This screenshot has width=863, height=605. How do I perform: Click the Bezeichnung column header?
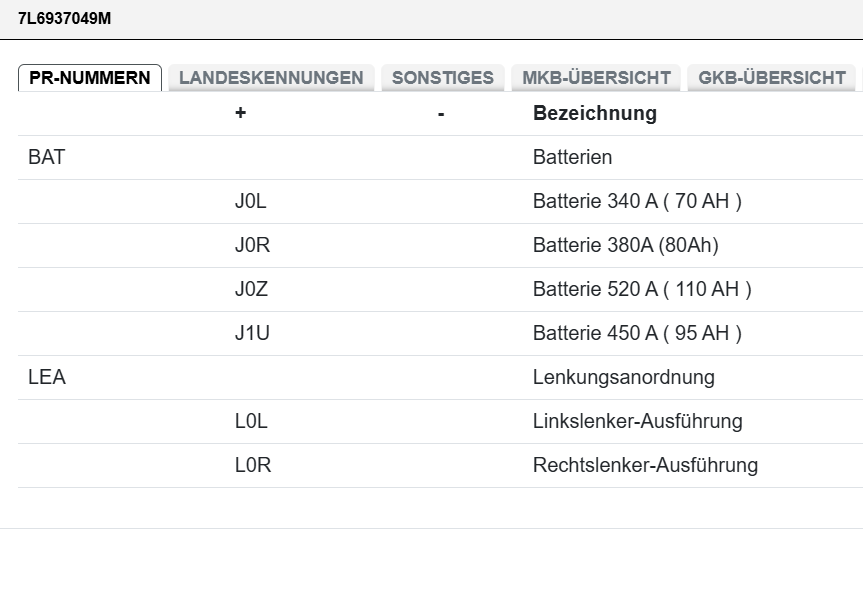pyautogui.click(x=595, y=113)
